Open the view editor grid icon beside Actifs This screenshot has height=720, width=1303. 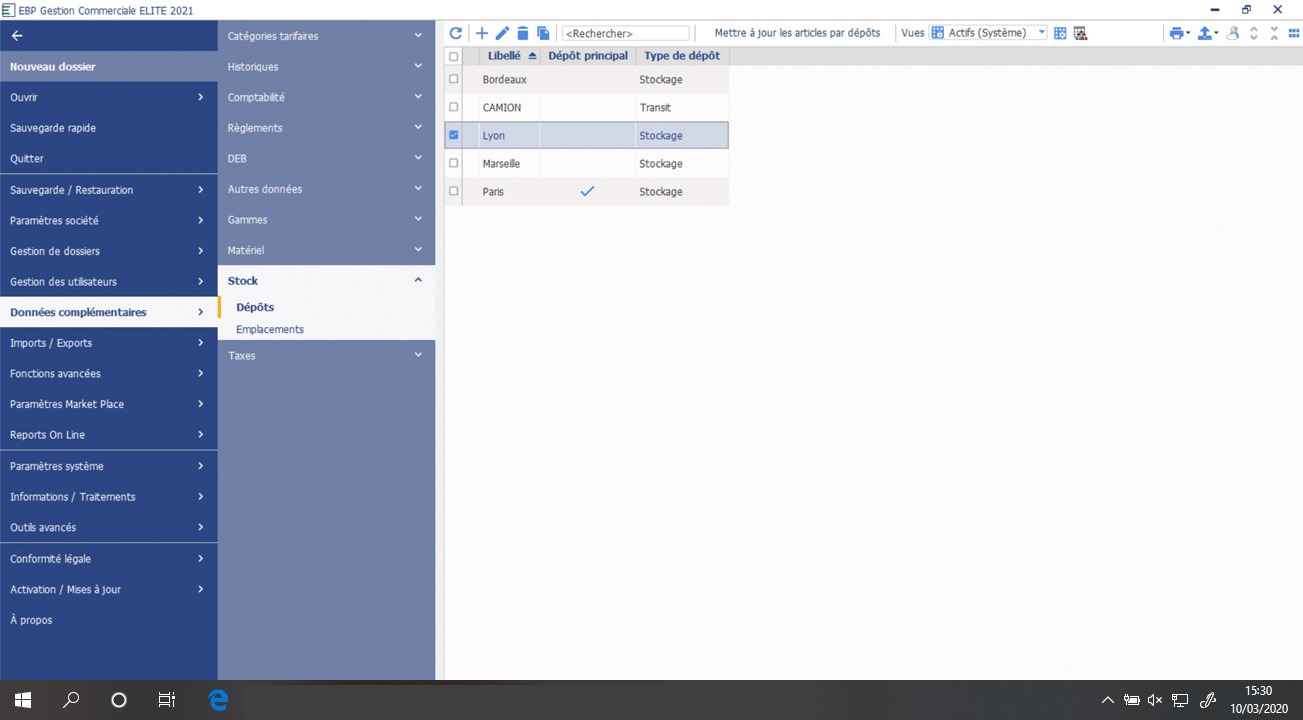pos(1060,33)
